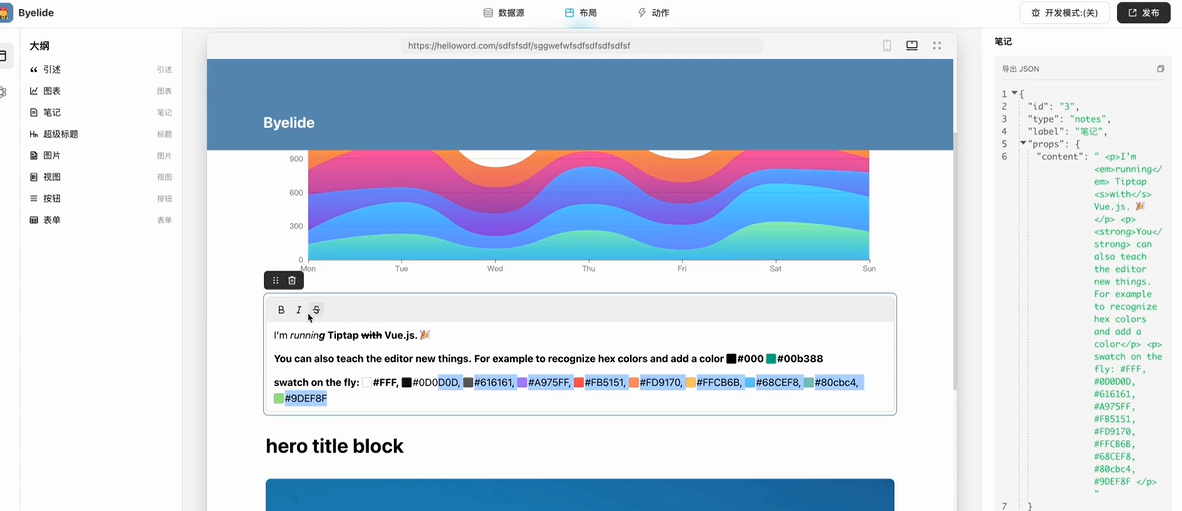This screenshot has width=1182, height=511.
Task: Open the 动作 tab
Action: pos(653,13)
